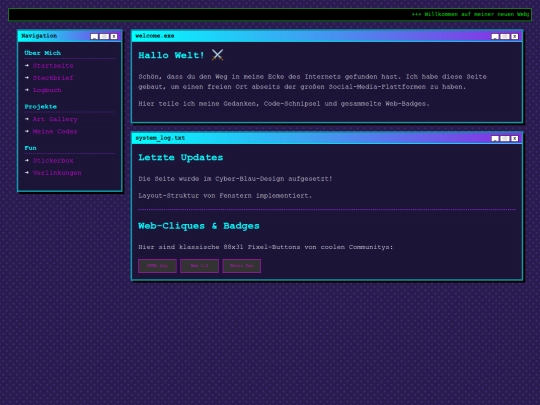This screenshot has width=540, height=405.
Task: Minimize the welcome.exe window
Action: pos(495,37)
